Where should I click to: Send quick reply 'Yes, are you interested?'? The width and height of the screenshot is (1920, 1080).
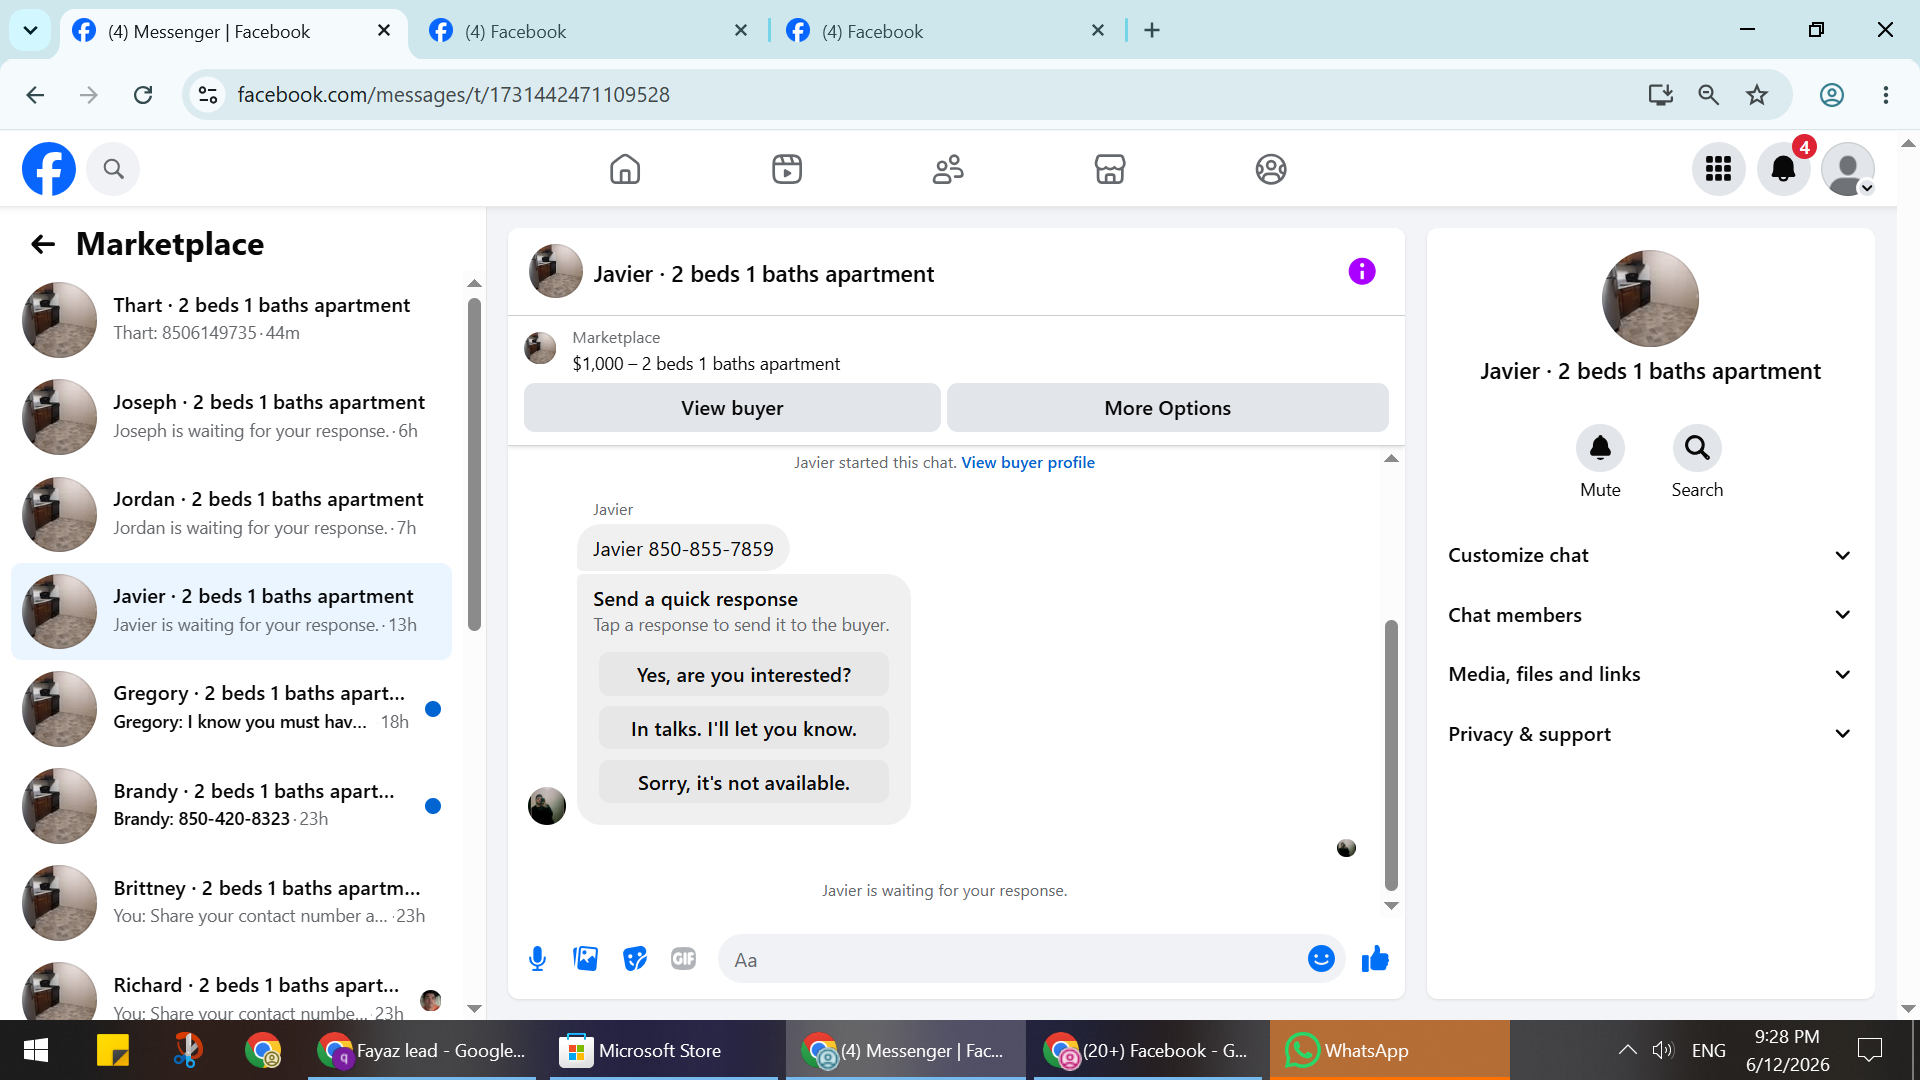point(743,675)
